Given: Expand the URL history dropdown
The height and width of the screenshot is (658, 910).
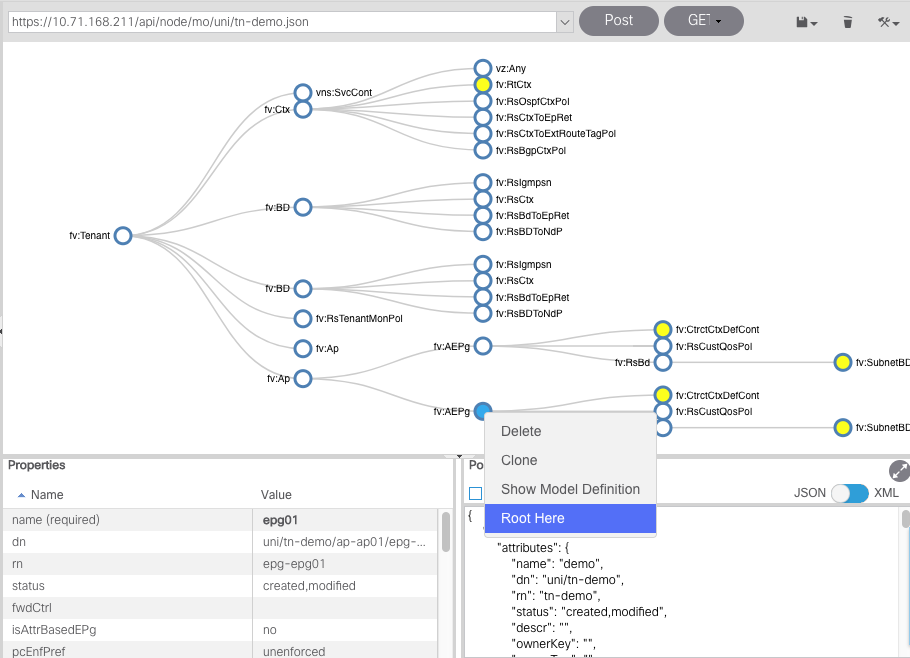Looking at the screenshot, I should pos(564,21).
